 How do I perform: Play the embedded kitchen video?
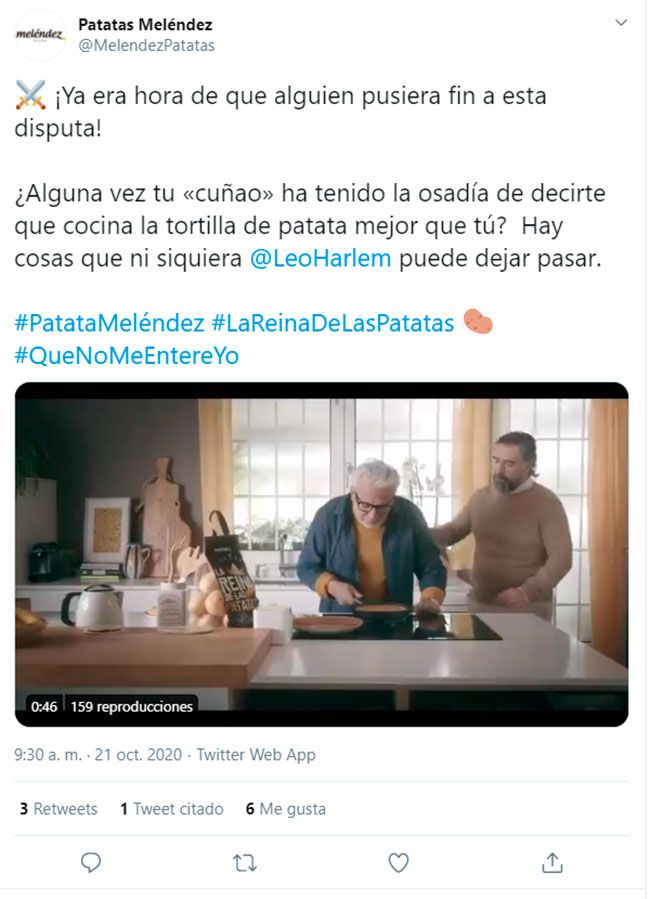click(x=322, y=554)
